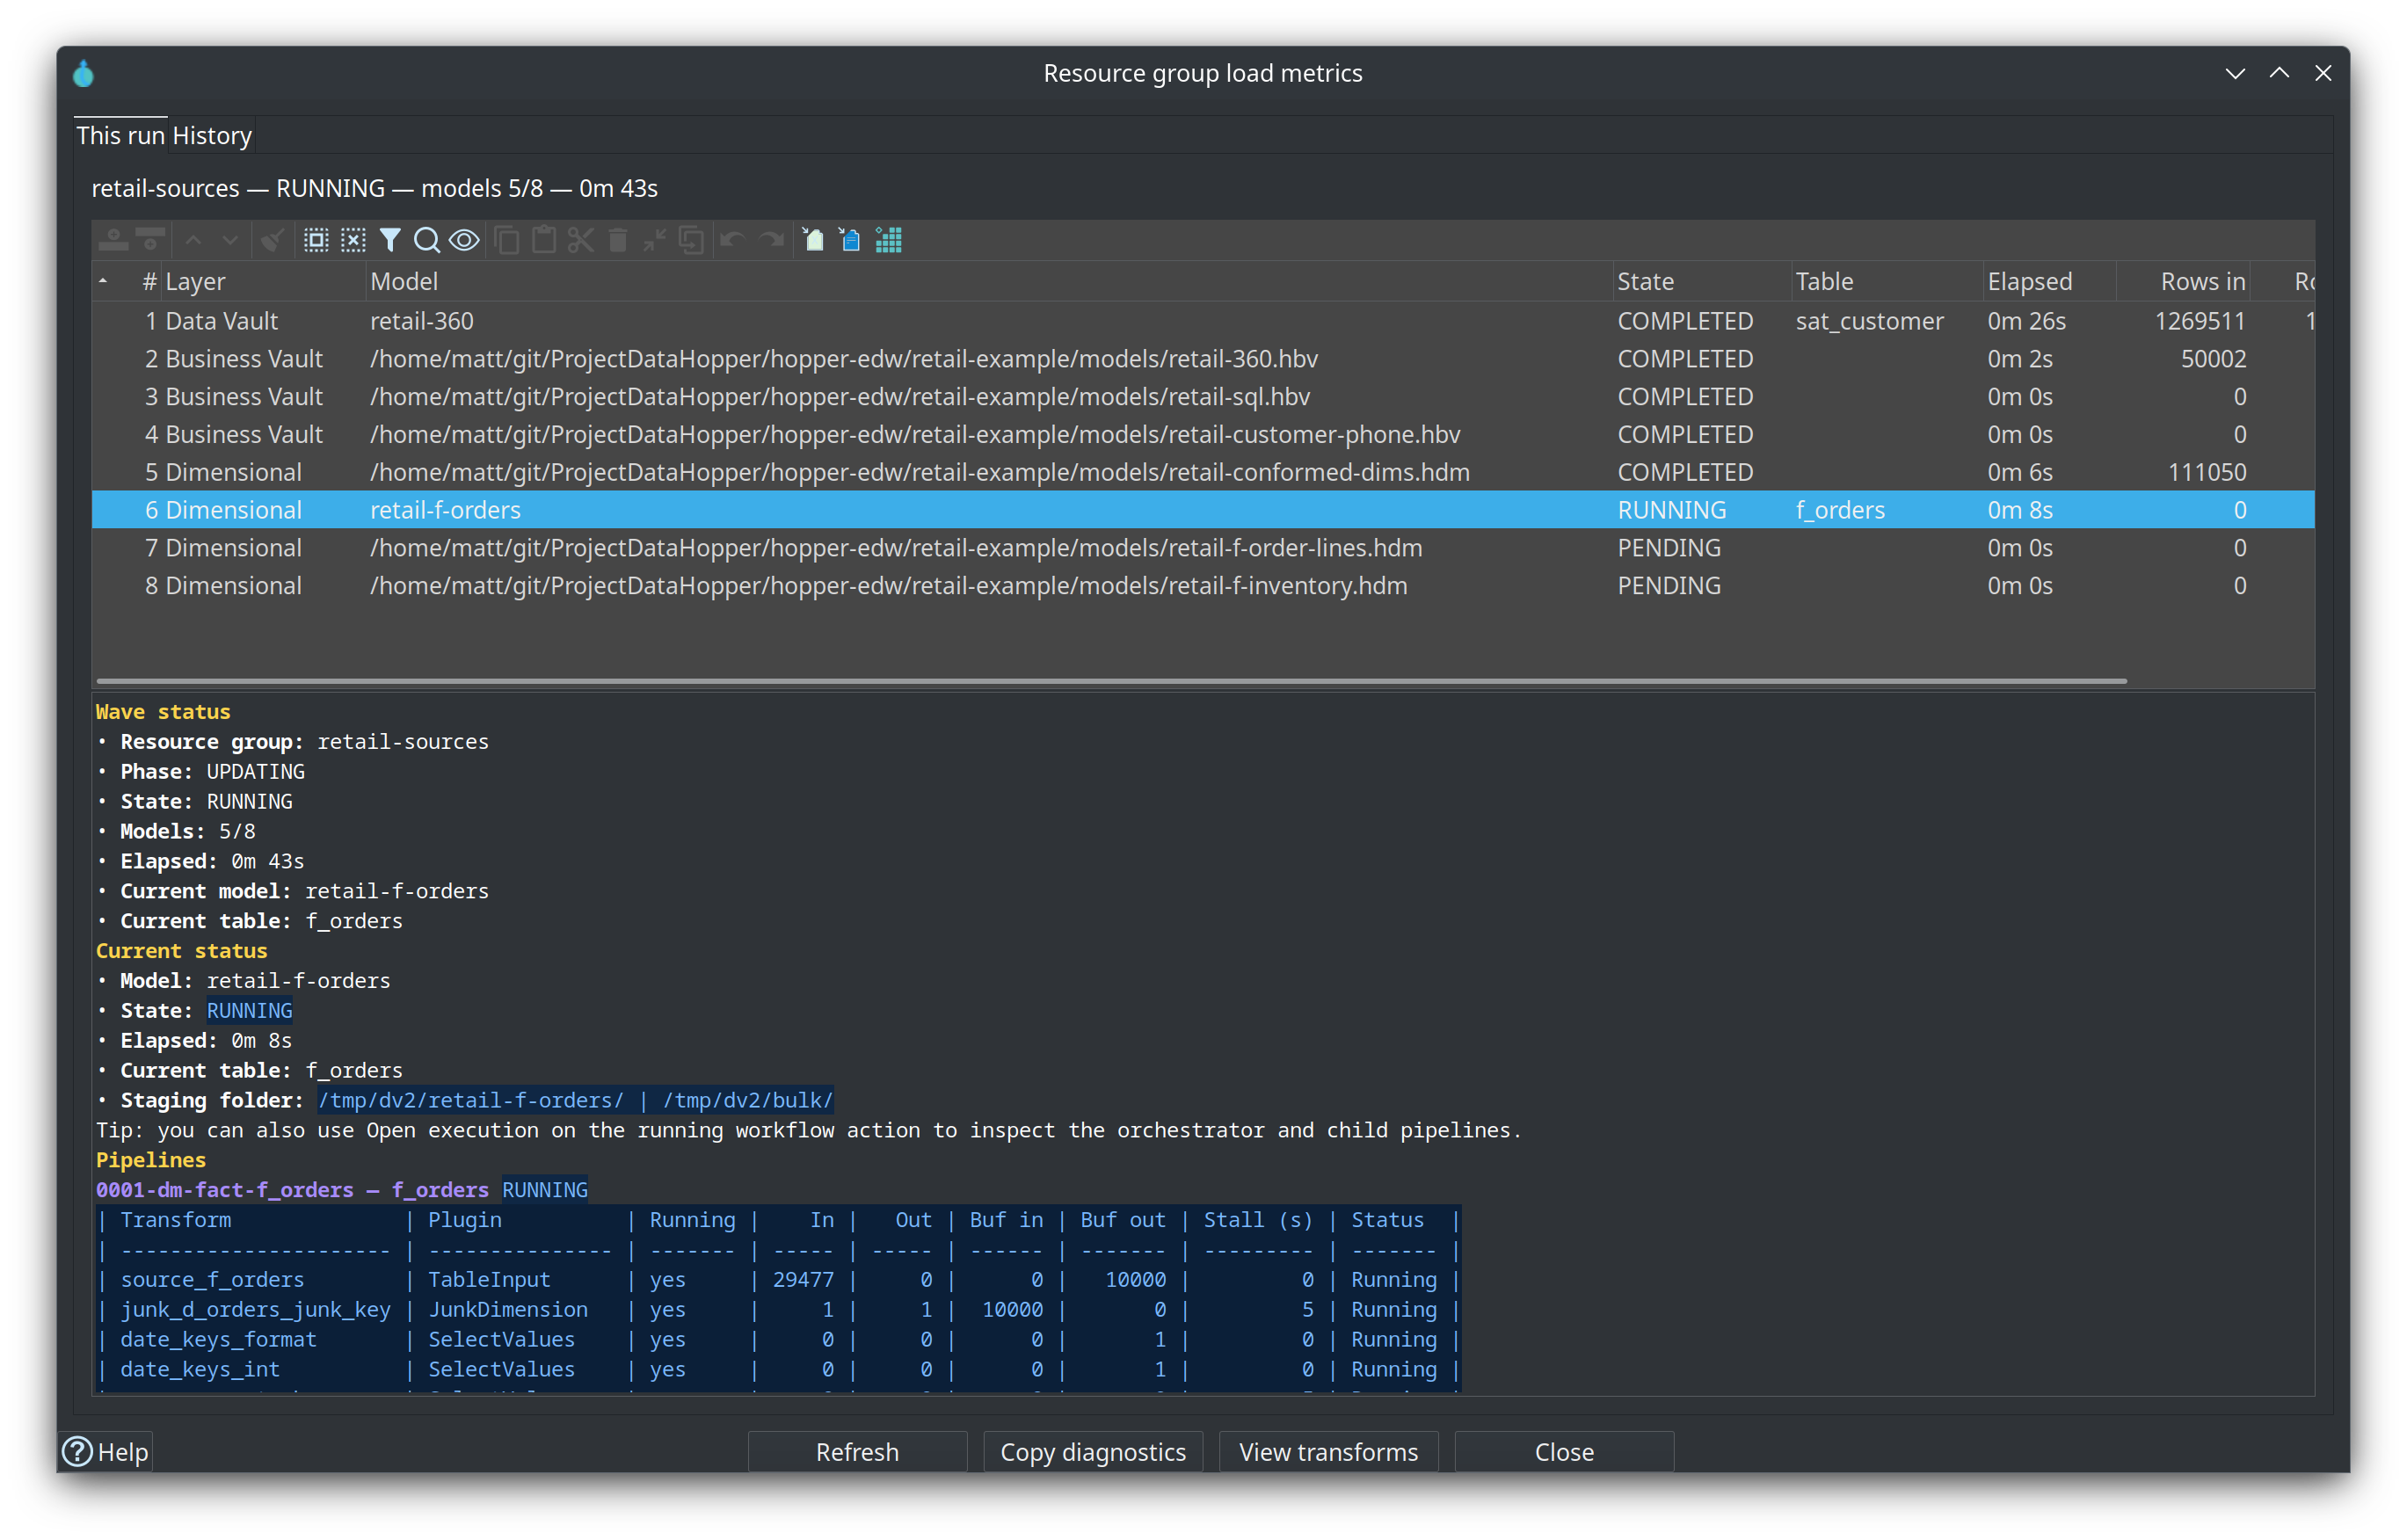The image size is (2407, 1540).
Task: Open the filter funnel tool
Action: click(390, 240)
